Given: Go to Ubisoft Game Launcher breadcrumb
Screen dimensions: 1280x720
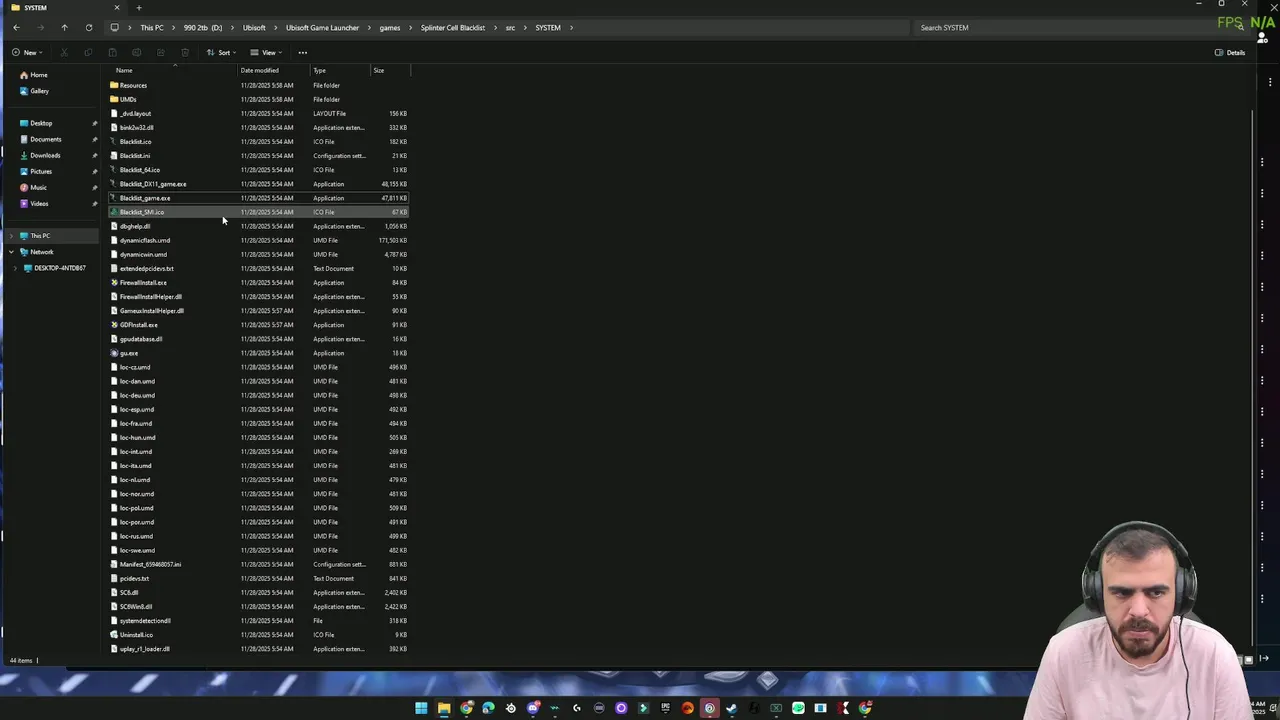Looking at the screenshot, I should coord(322,27).
